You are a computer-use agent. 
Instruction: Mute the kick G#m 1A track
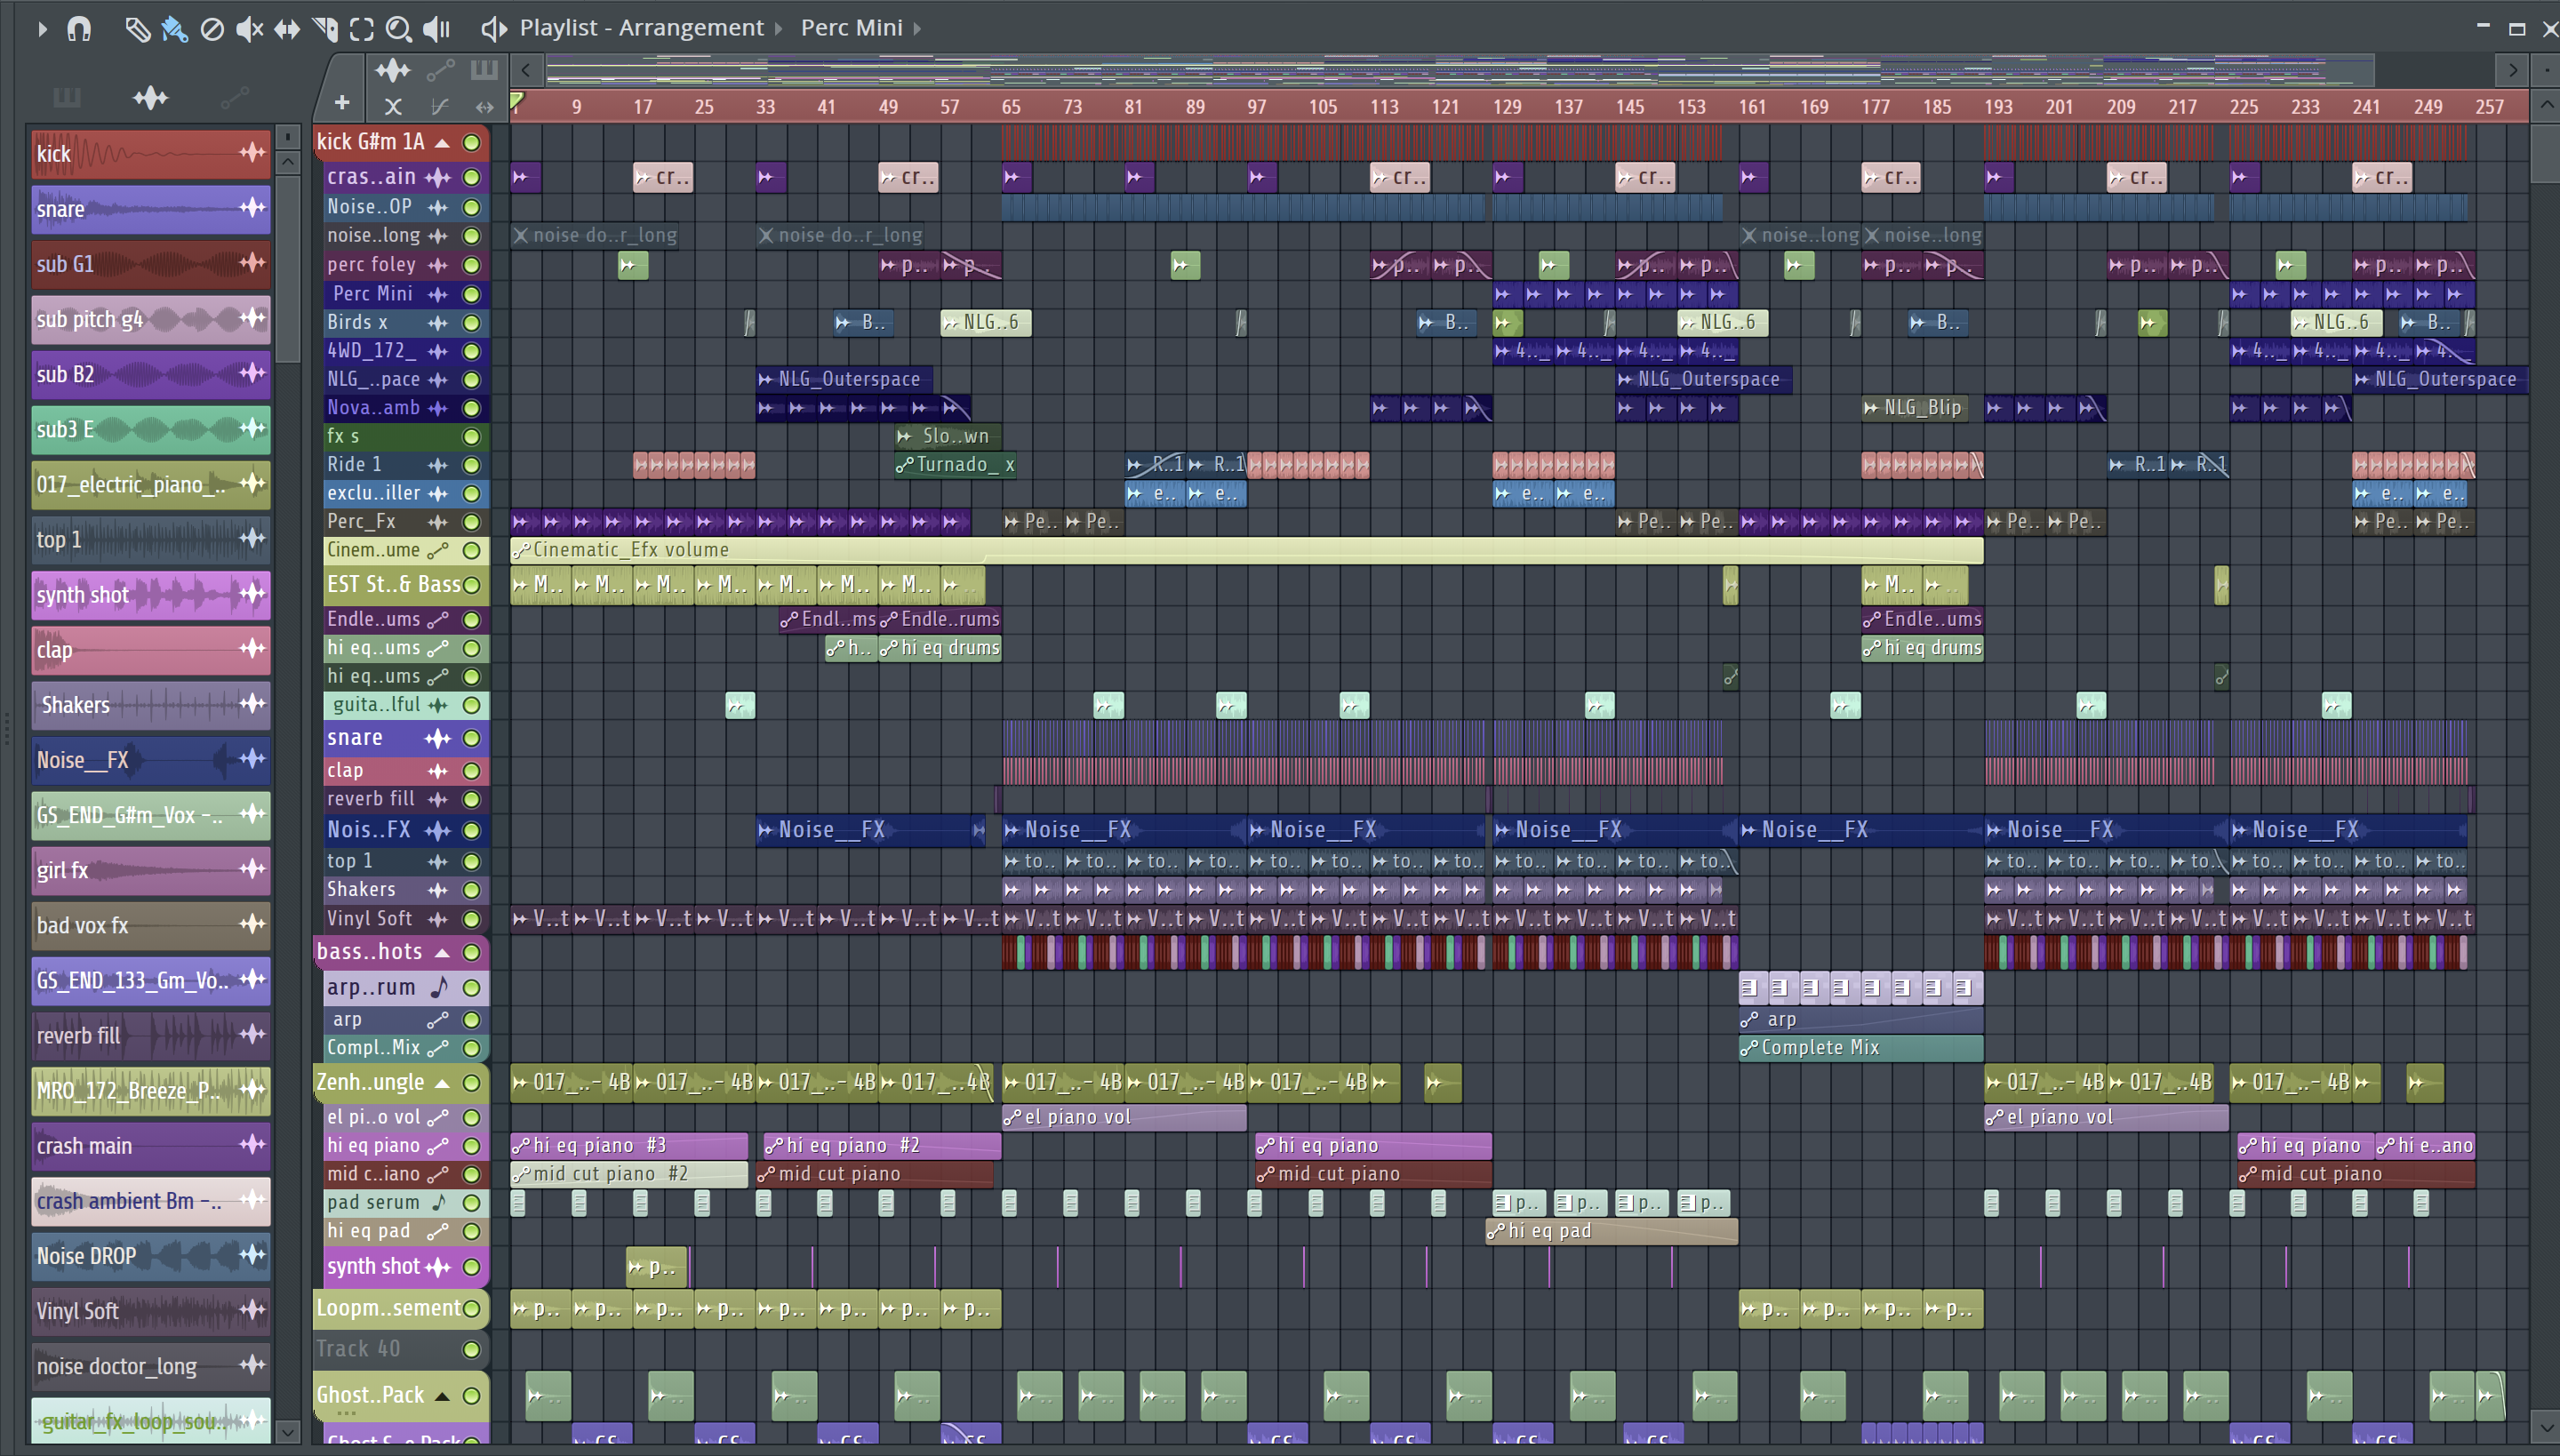(471, 142)
